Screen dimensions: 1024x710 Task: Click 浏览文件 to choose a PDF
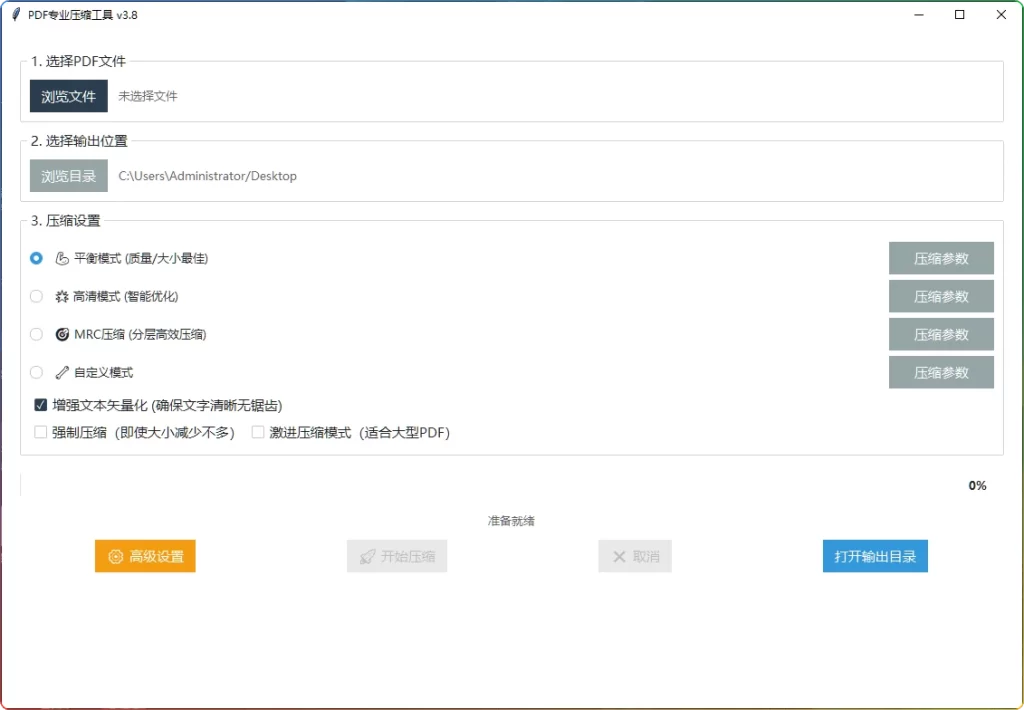tap(67, 96)
